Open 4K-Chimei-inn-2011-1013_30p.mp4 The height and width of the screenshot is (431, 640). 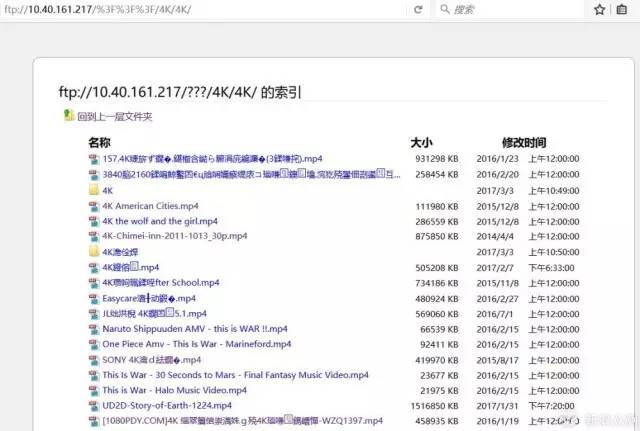coord(175,236)
